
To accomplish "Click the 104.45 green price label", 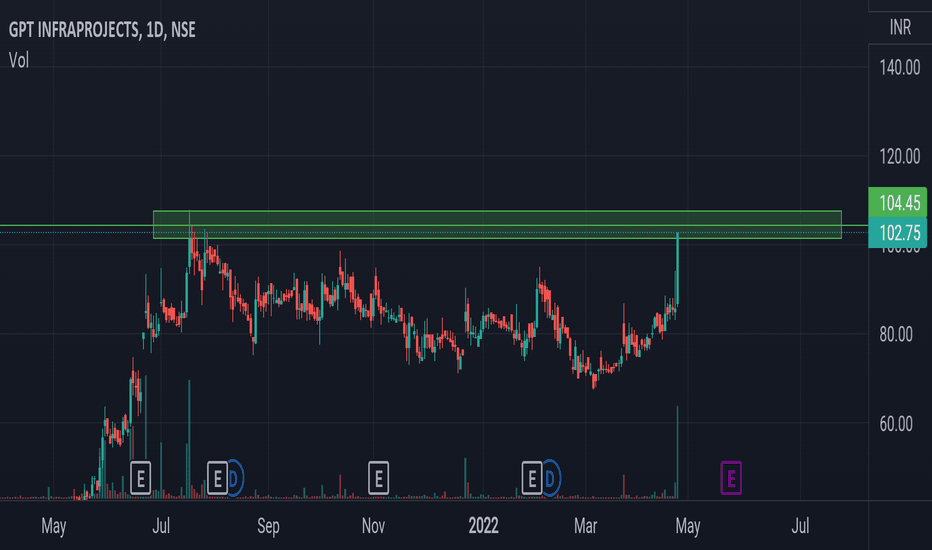I will point(898,202).
